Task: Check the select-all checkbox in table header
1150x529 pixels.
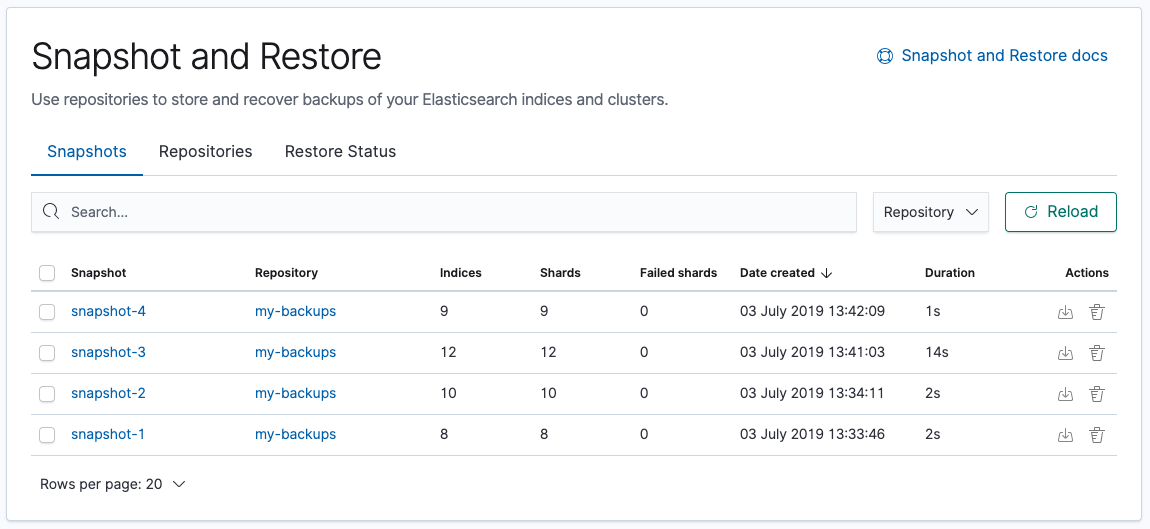Action: pos(47,273)
